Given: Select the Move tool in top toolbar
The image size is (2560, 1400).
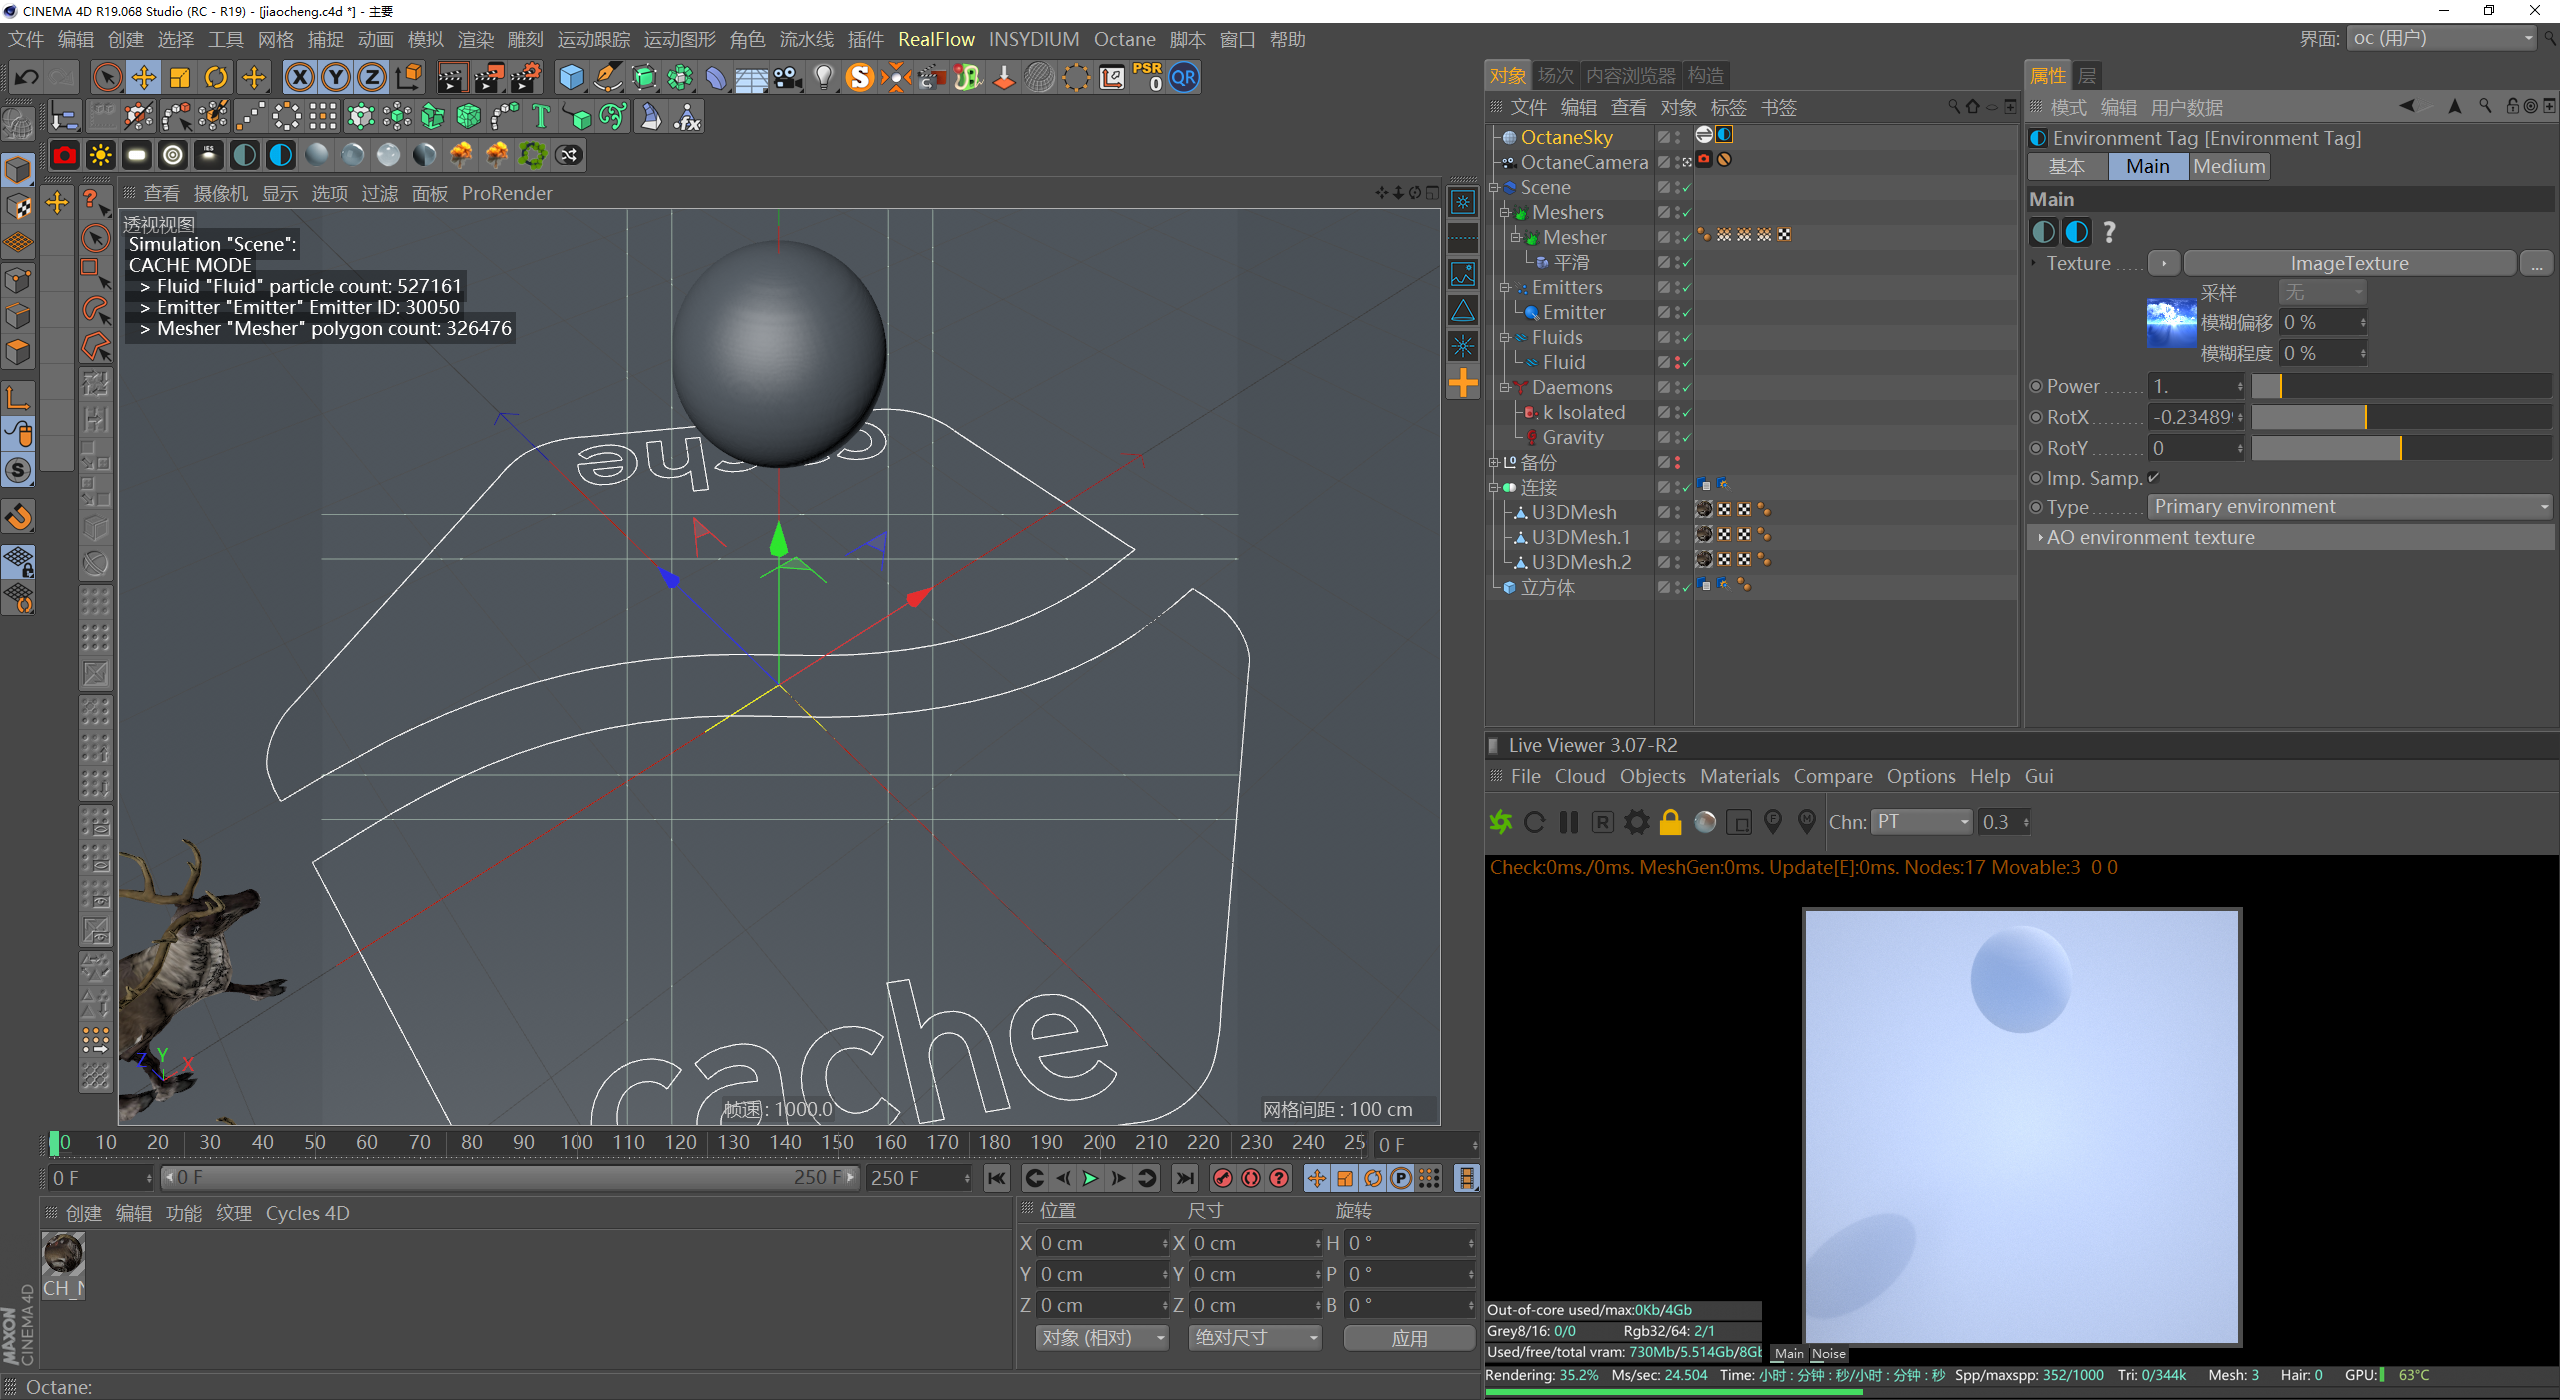Looking at the screenshot, I should [x=143, y=77].
